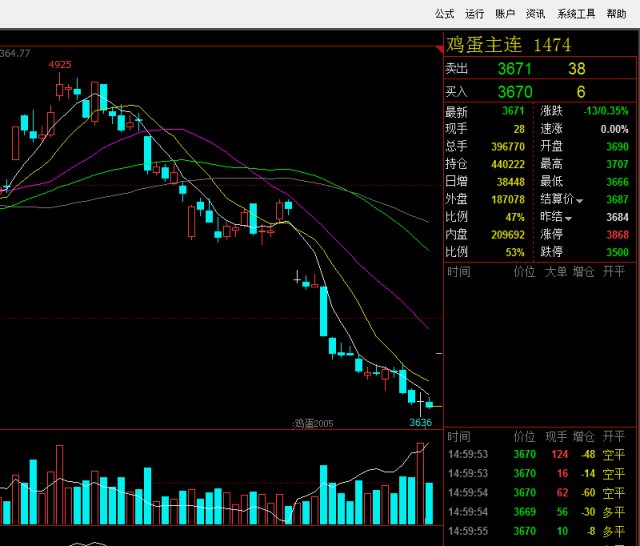The height and width of the screenshot is (546, 640).
Task: Expand the 昨结 dropdown arrow
Action: click(568, 219)
